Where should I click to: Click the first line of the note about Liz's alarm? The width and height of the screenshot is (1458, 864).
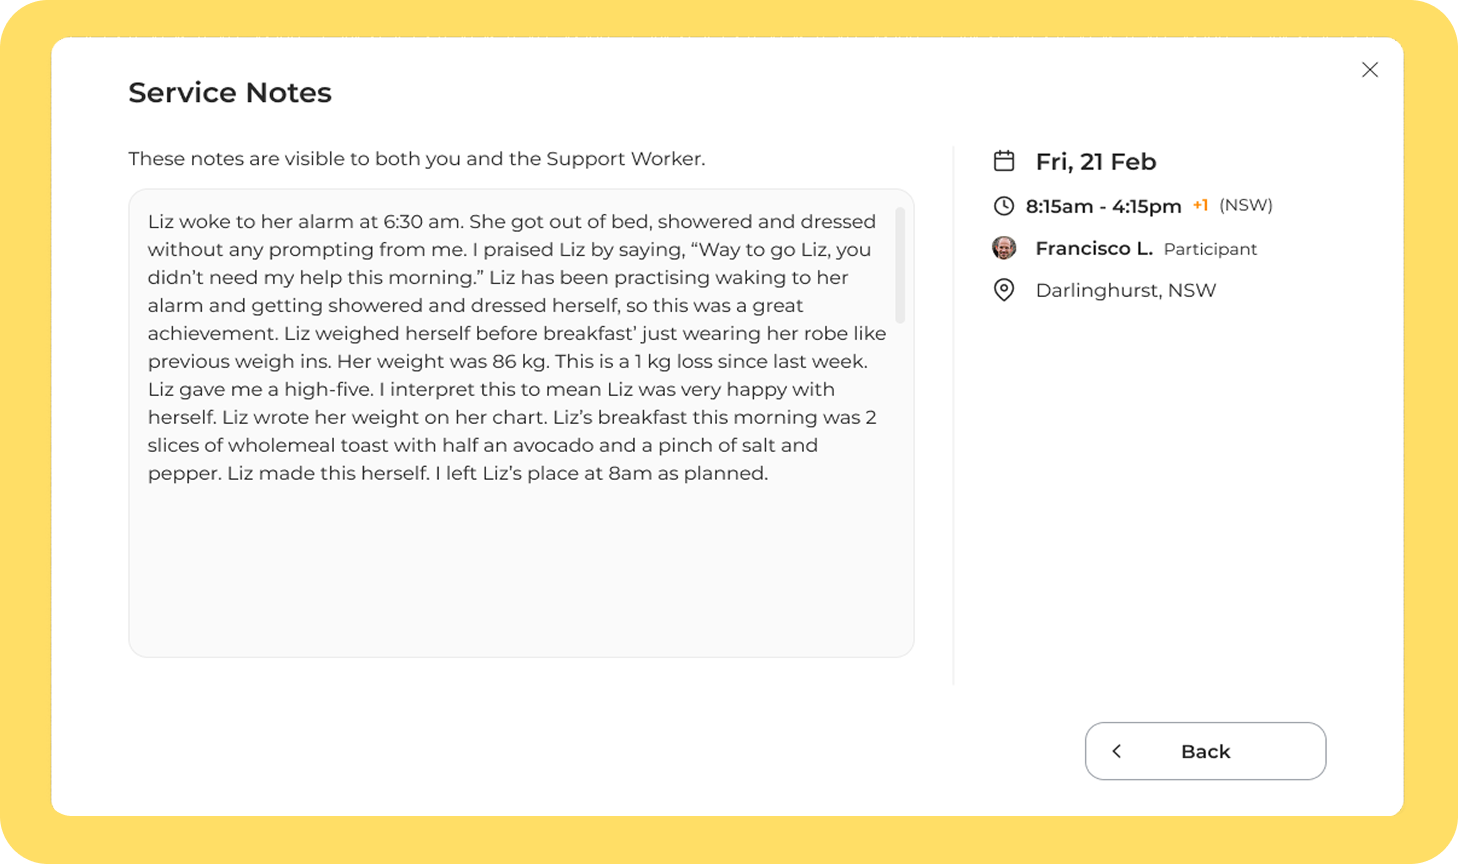point(511,221)
